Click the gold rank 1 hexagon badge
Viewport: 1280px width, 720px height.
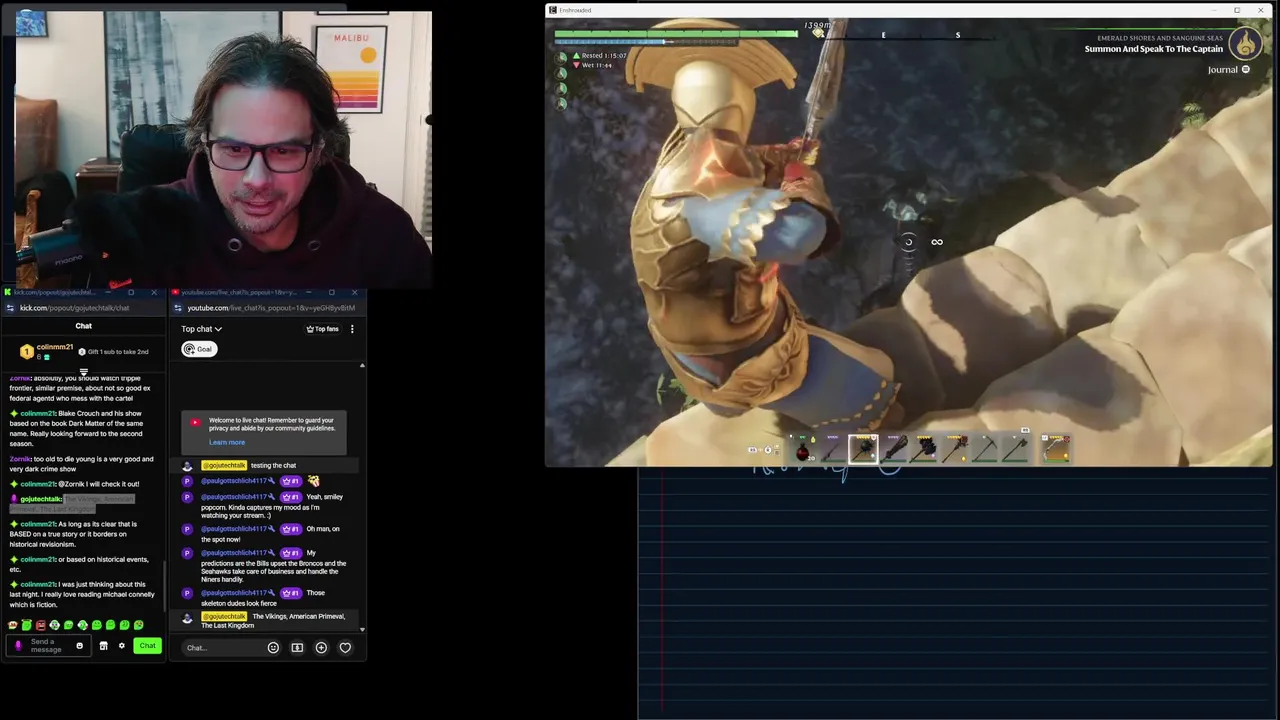[x=26, y=352]
